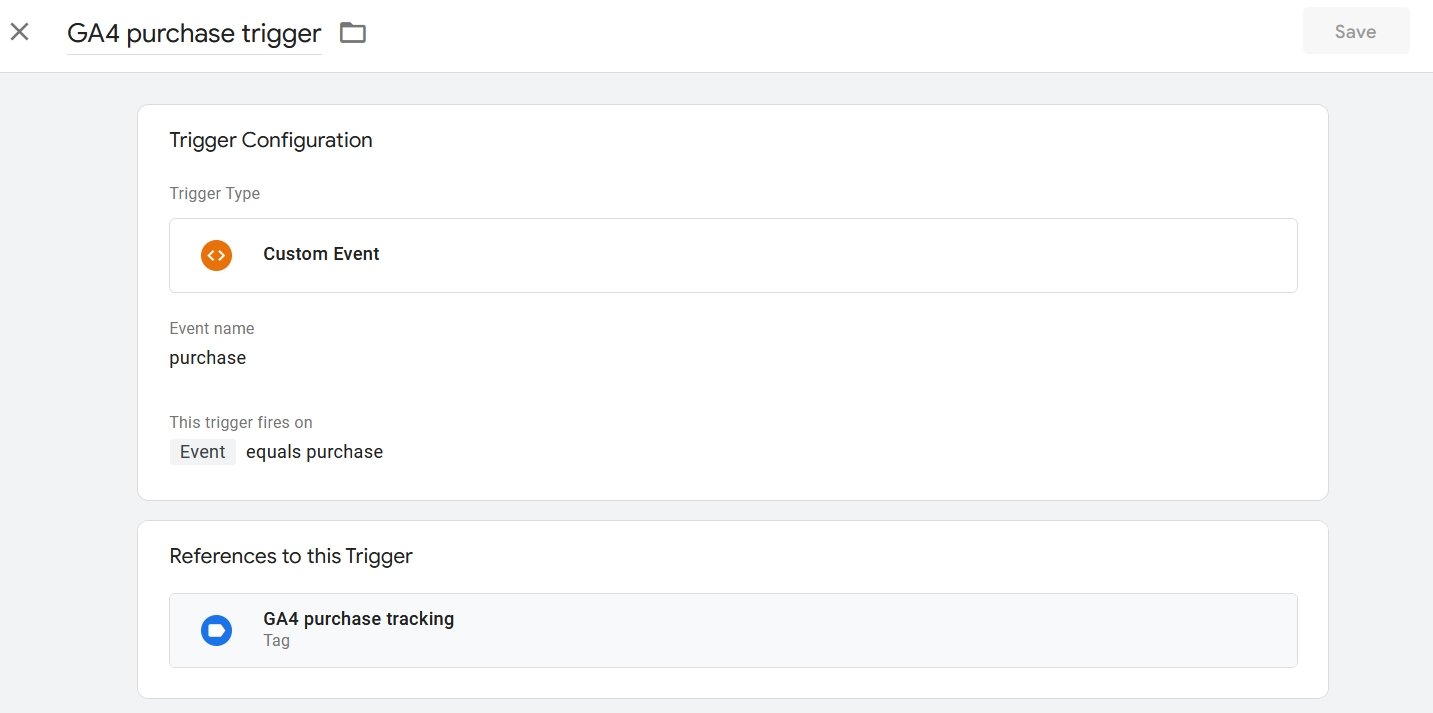
Task: Click the 'purchase' event name value
Action: pyautogui.click(x=208, y=358)
